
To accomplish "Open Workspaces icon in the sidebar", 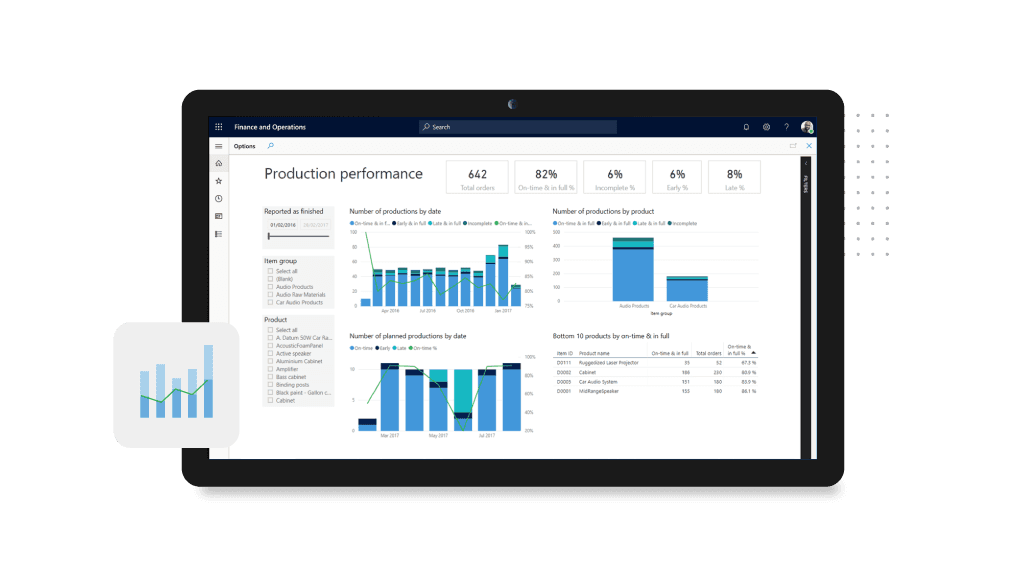I will click(x=219, y=216).
